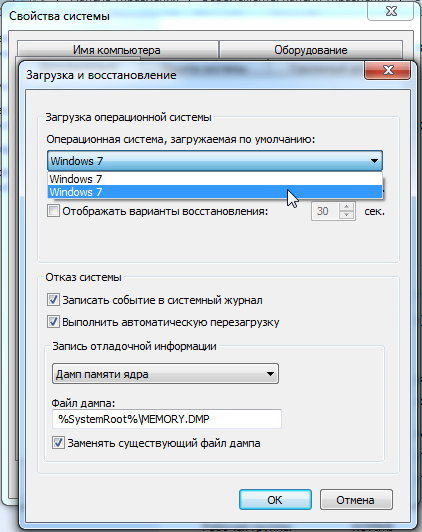Click the dump file path field

pos(167,419)
